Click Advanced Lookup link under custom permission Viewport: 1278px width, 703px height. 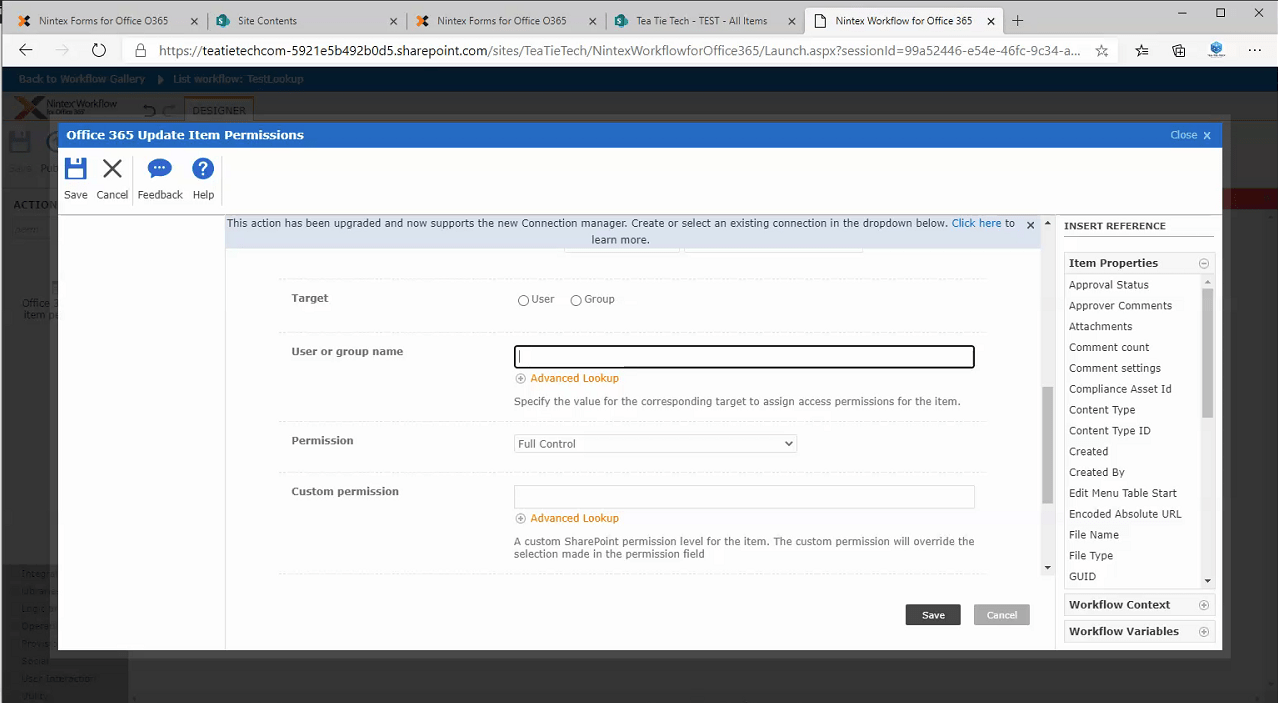[x=574, y=518]
